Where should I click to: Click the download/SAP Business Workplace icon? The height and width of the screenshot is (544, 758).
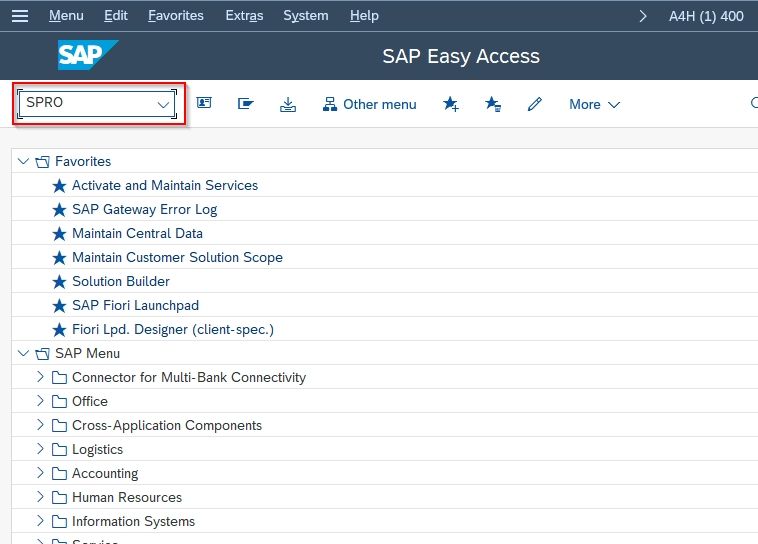tap(288, 104)
